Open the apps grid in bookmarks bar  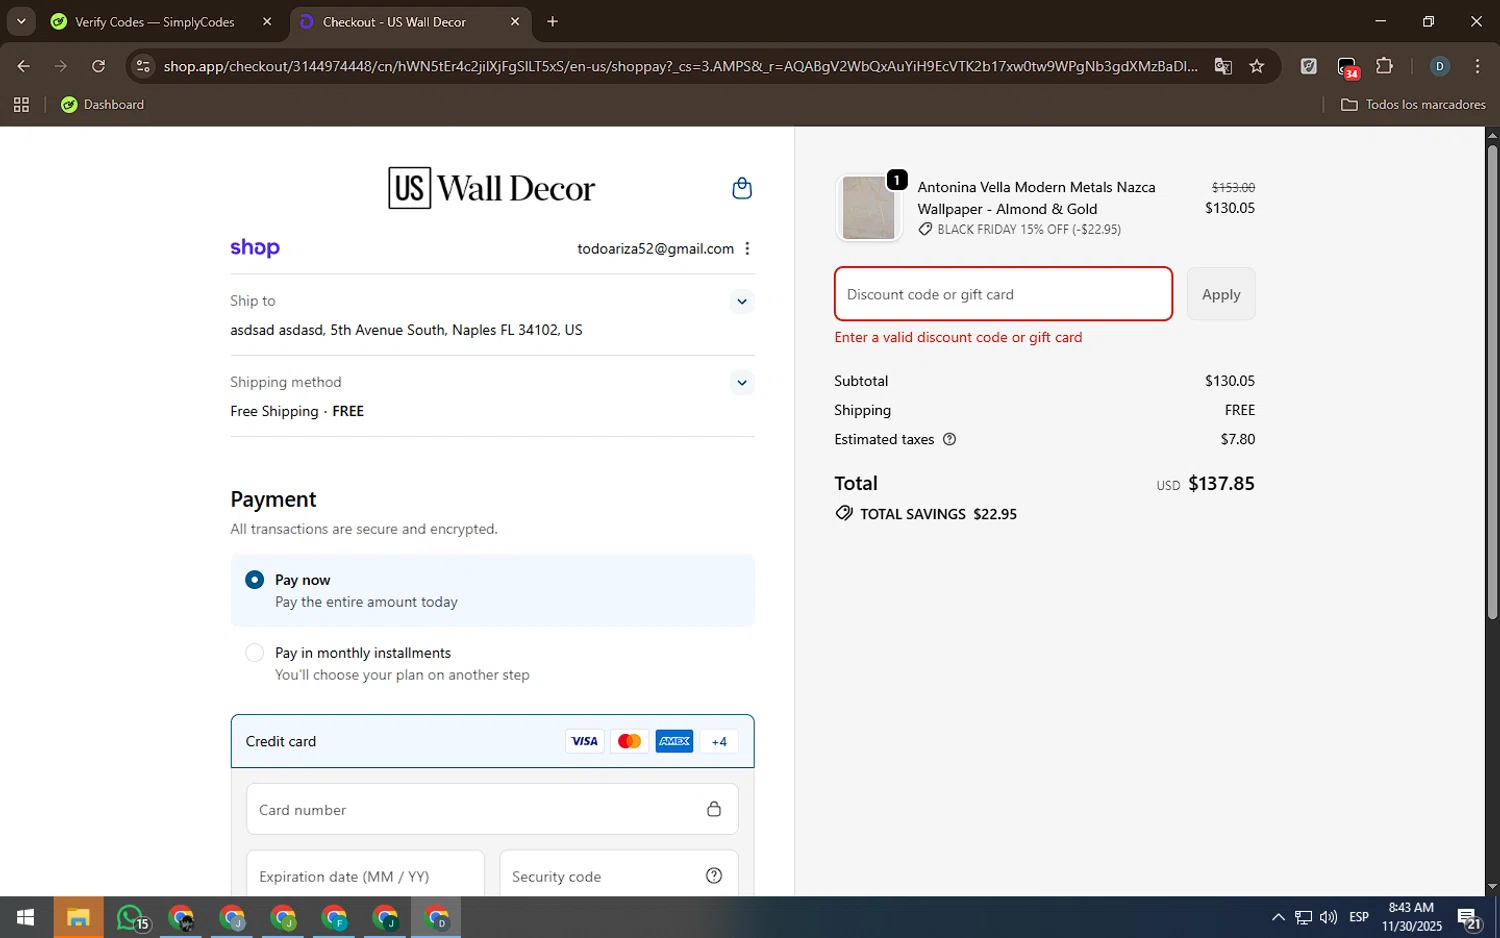(x=21, y=104)
